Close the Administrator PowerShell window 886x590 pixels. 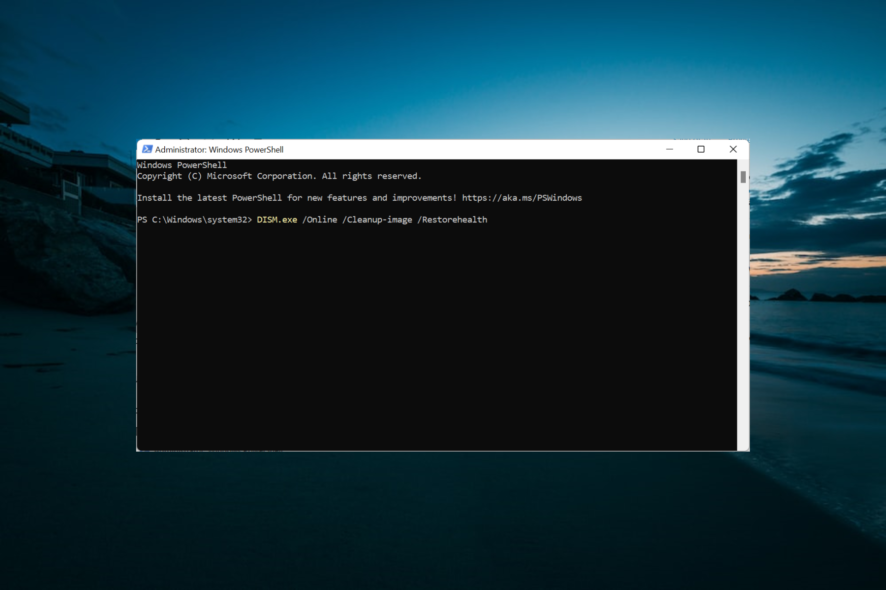tap(732, 149)
